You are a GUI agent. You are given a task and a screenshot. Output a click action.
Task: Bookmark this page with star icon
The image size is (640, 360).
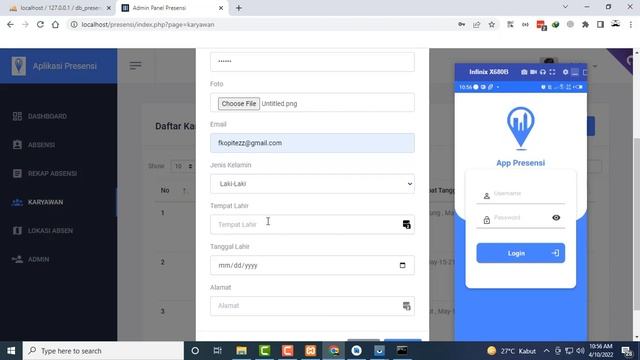[492, 24]
